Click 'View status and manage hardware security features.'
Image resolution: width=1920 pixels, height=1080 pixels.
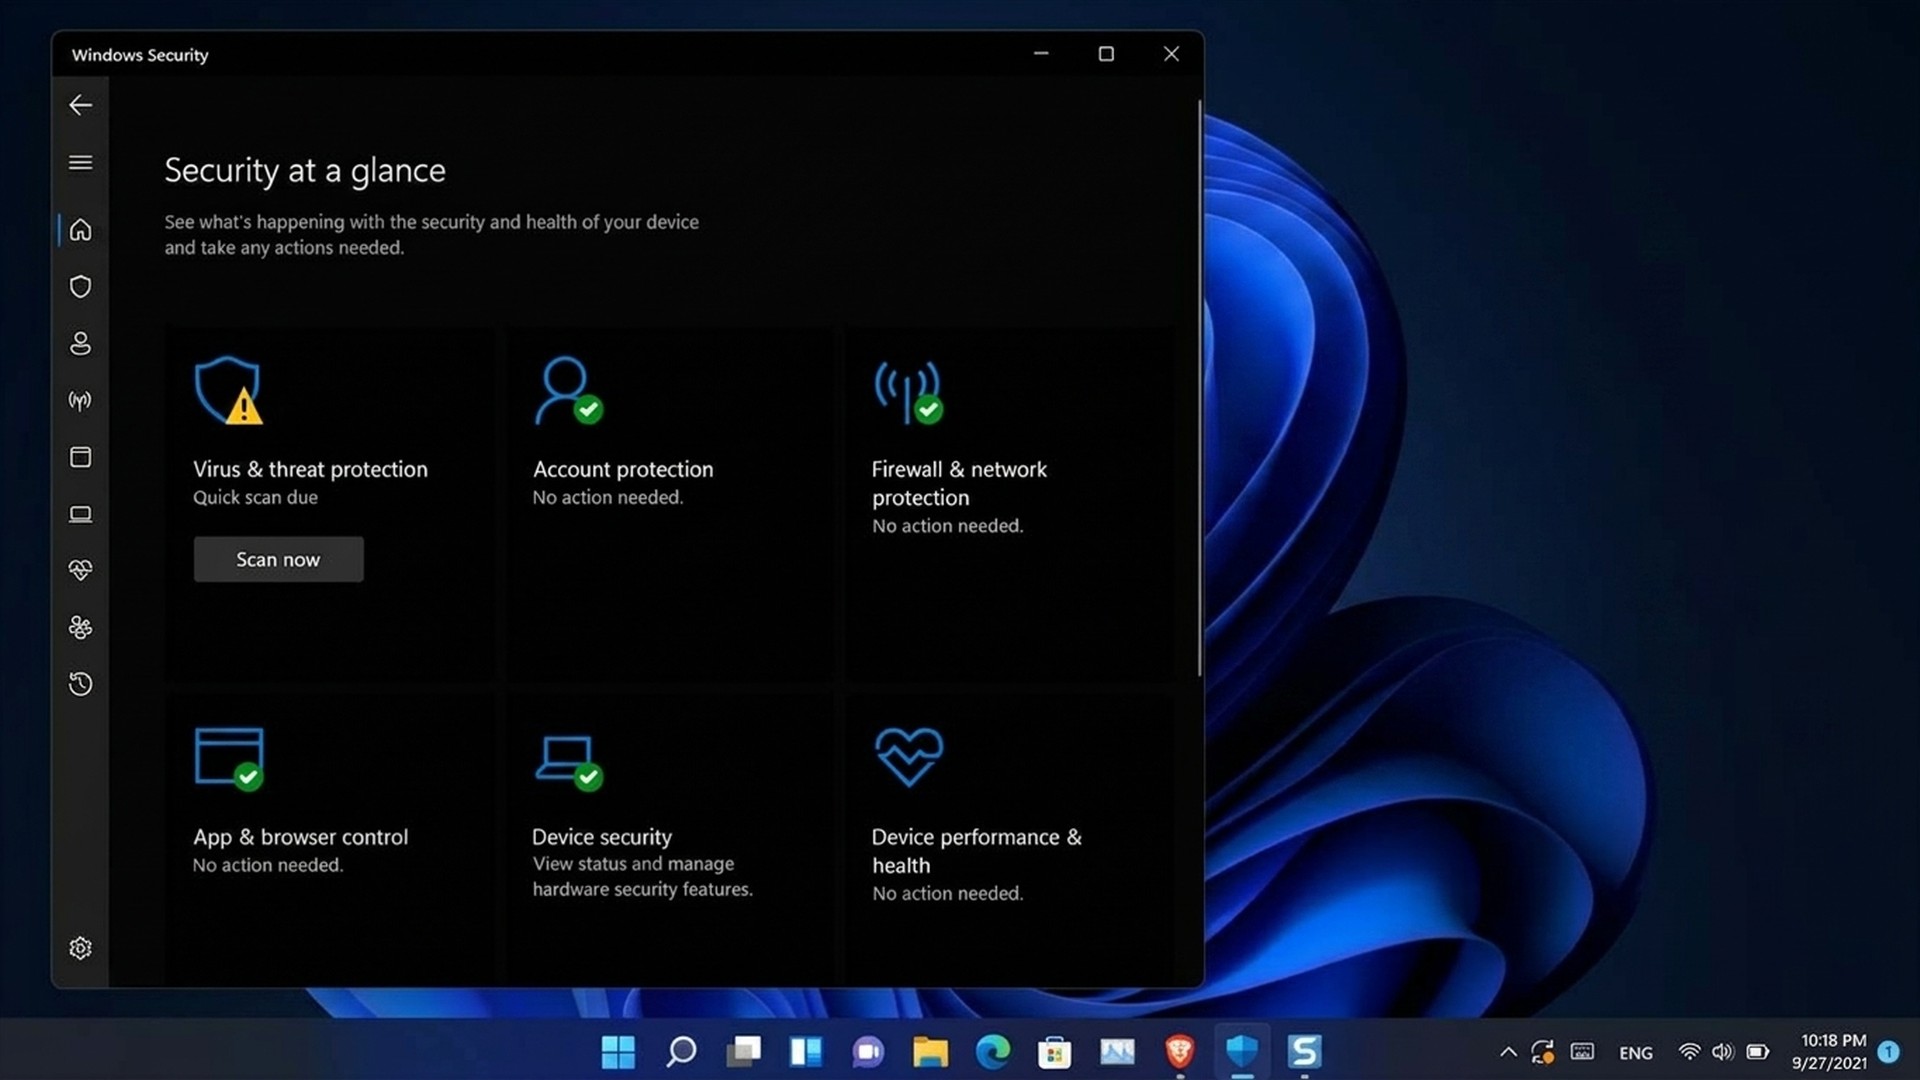click(x=643, y=877)
